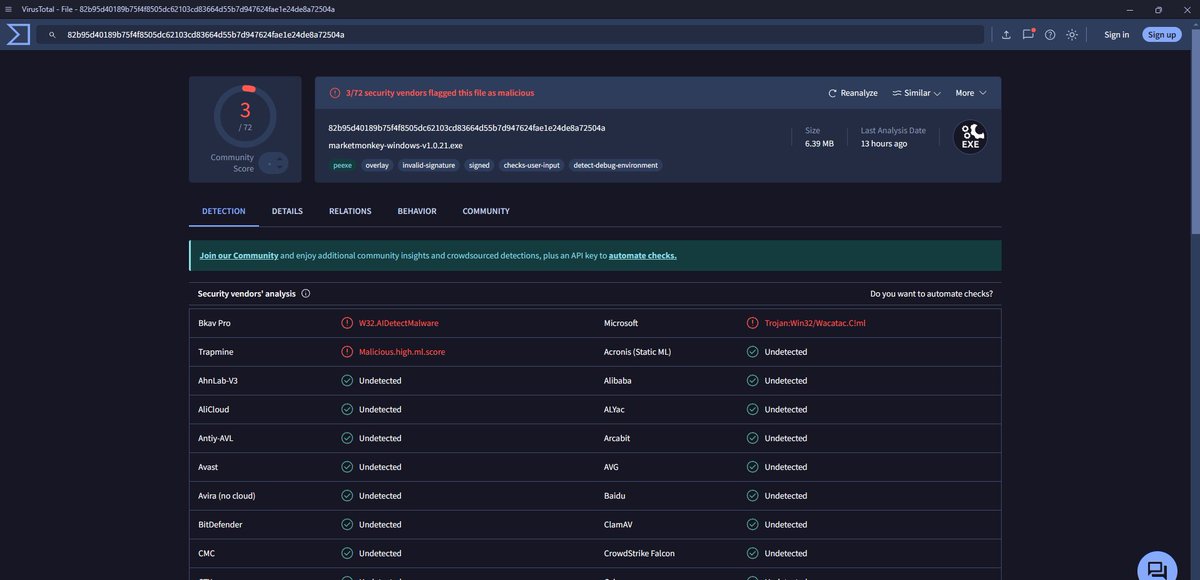
Task: Click the Avast undetected checkmark icon
Action: coord(347,467)
